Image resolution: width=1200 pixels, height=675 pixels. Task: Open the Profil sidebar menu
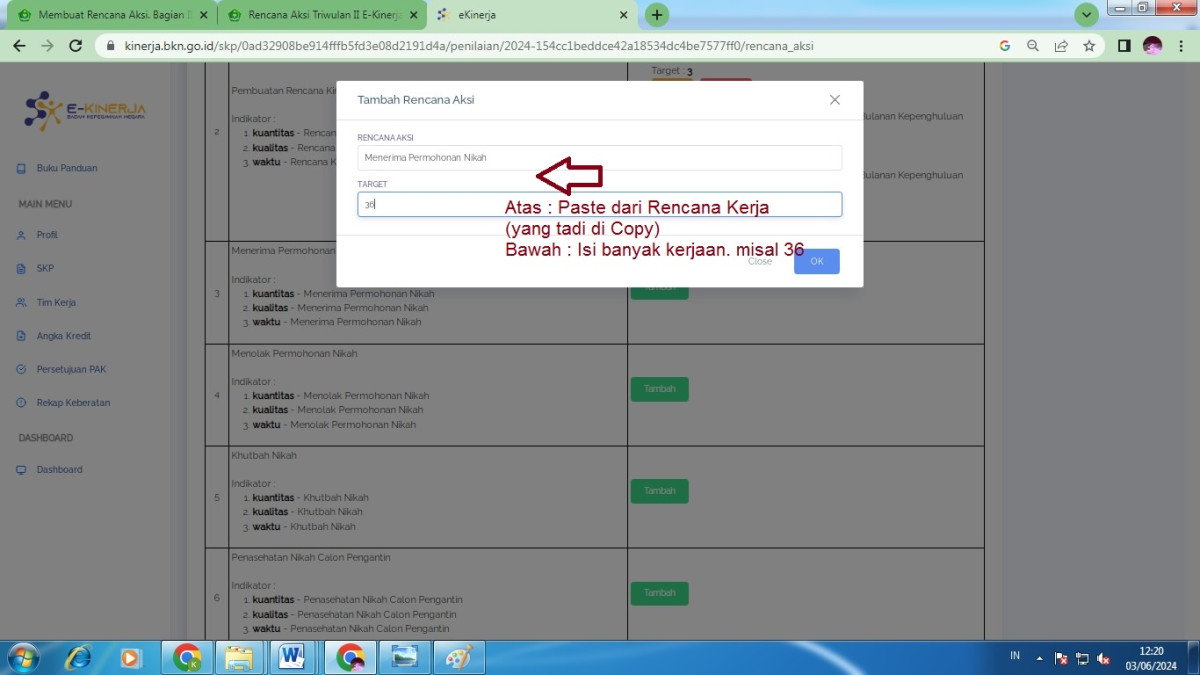pyautogui.click(x=47, y=235)
